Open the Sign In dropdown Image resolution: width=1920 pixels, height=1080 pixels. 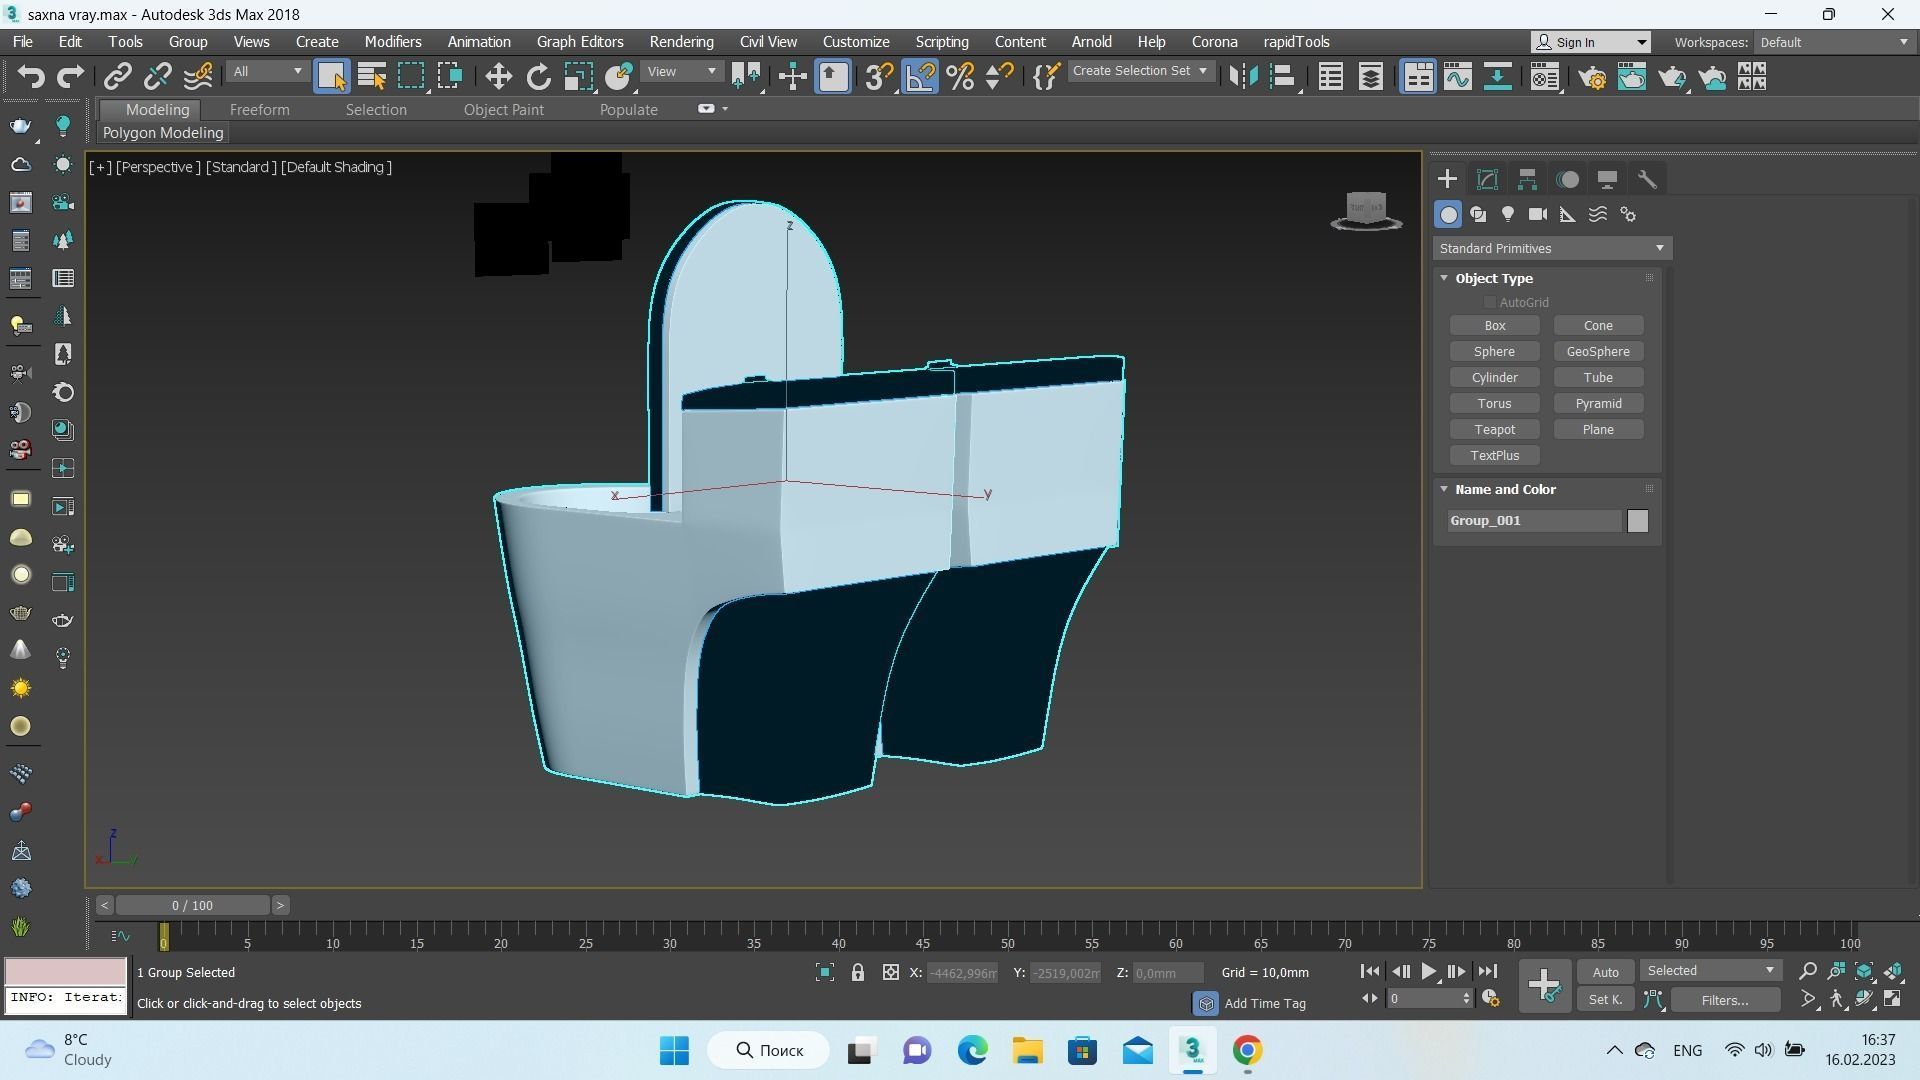click(x=1590, y=42)
